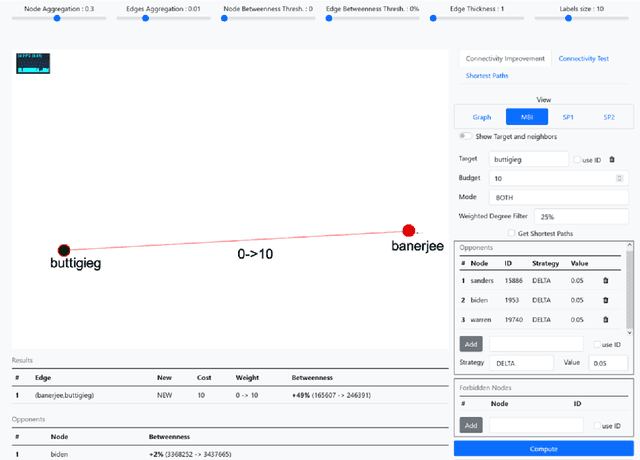Image resolution: width=640 pixels, height=460 pixels.
Task: Click (banerjee,buttigieg) edge in results
Action: pyautogui.click(x=64, y=395)
